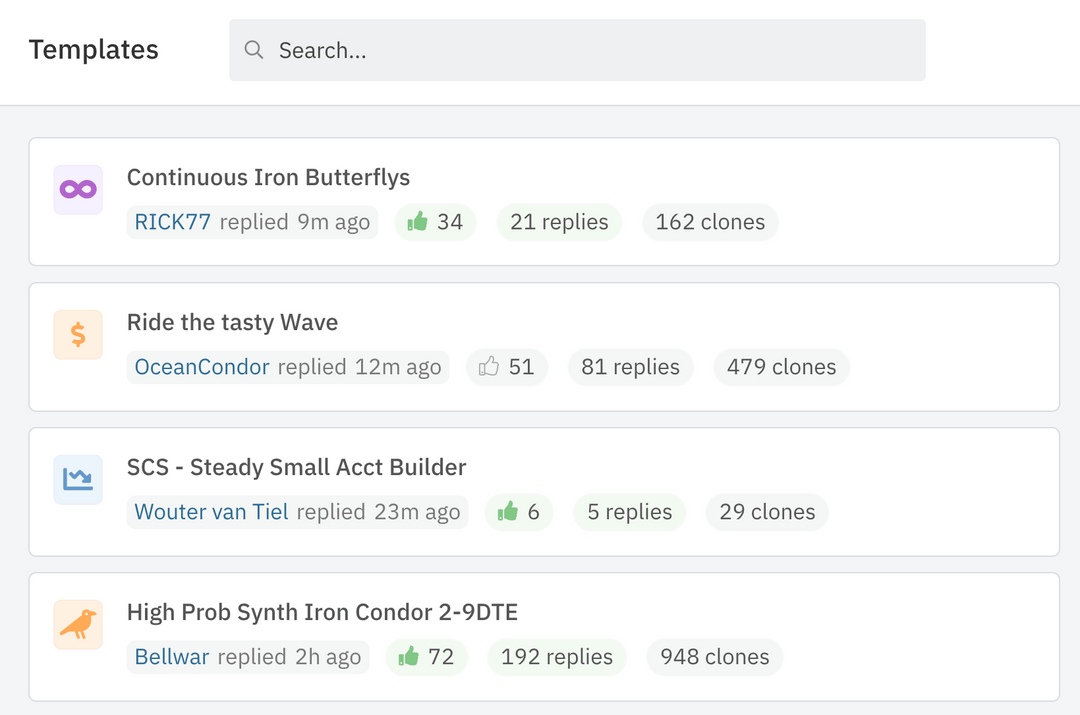Like the Ride the tasty Wave template

point(506,367)
